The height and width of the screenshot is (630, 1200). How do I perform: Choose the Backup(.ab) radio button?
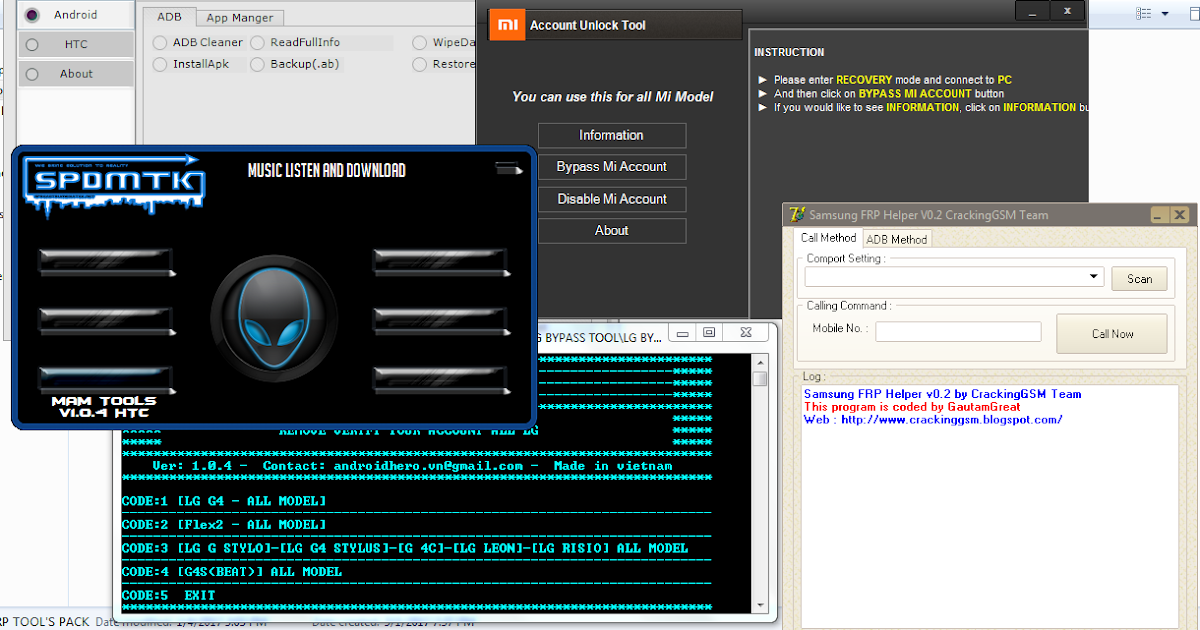click(257, 64)
